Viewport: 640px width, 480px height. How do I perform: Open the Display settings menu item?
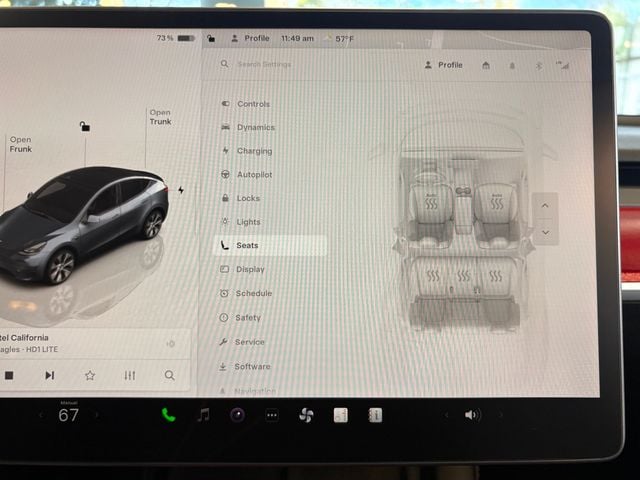(x=250, y=269)
